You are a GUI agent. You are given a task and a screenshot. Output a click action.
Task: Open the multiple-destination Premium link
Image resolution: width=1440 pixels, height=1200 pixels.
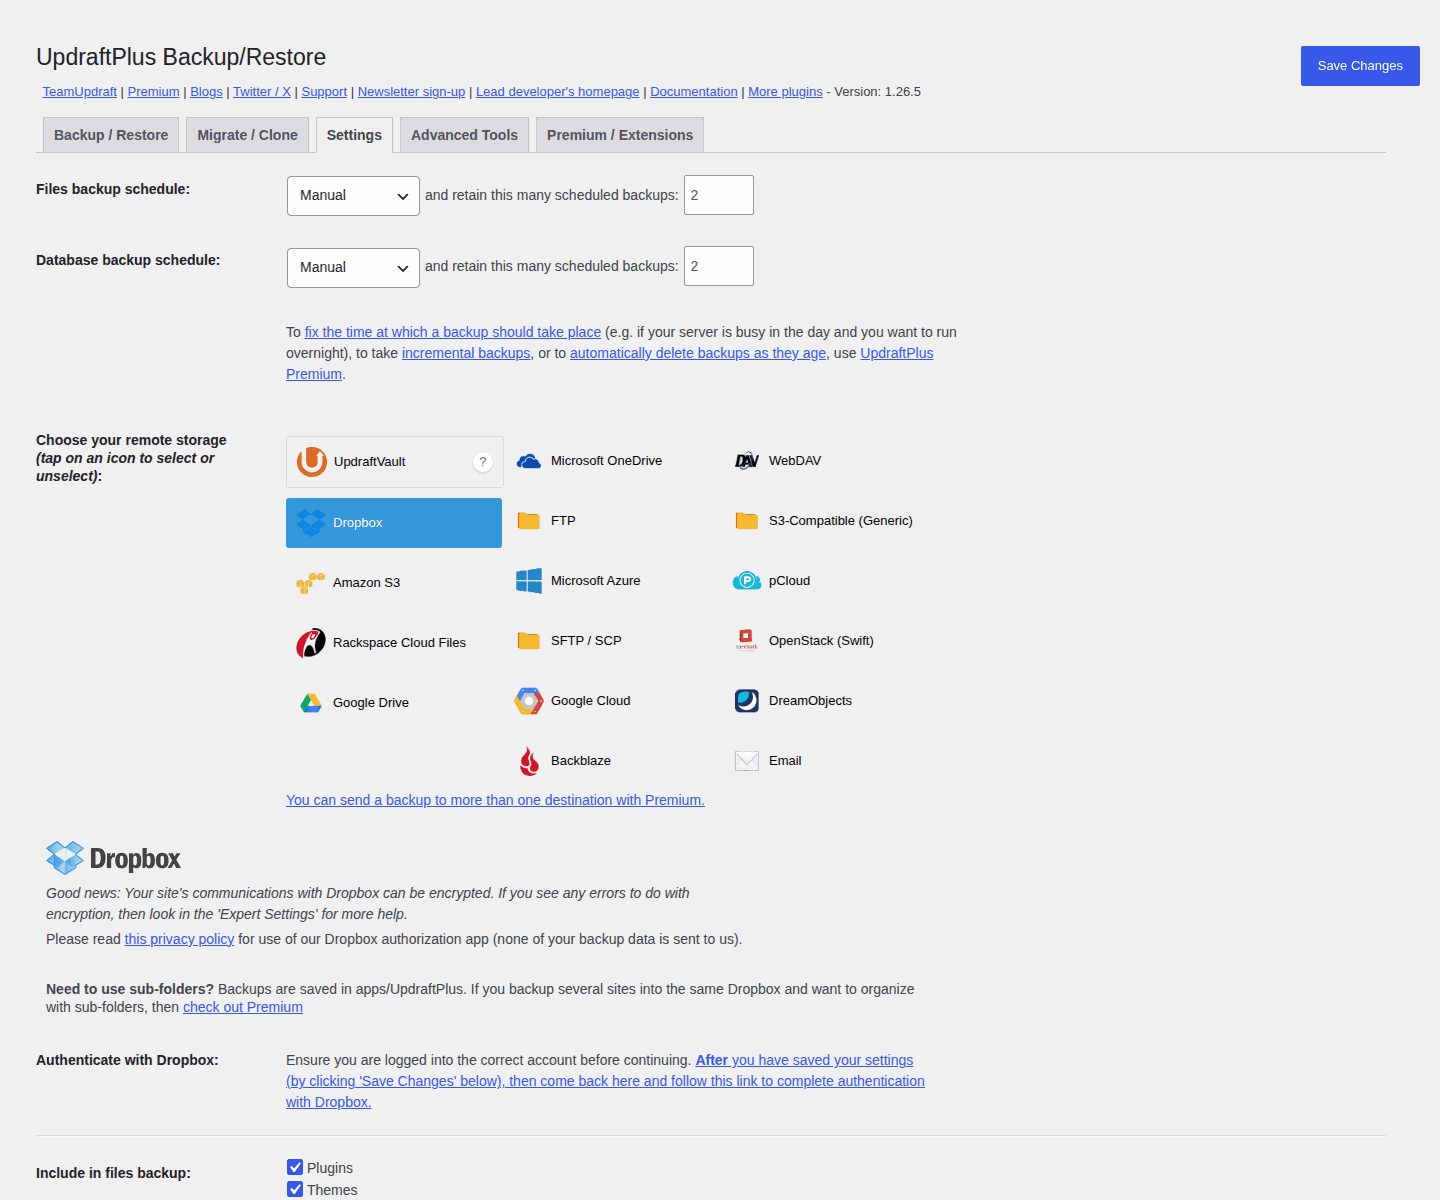pos(495,800)
